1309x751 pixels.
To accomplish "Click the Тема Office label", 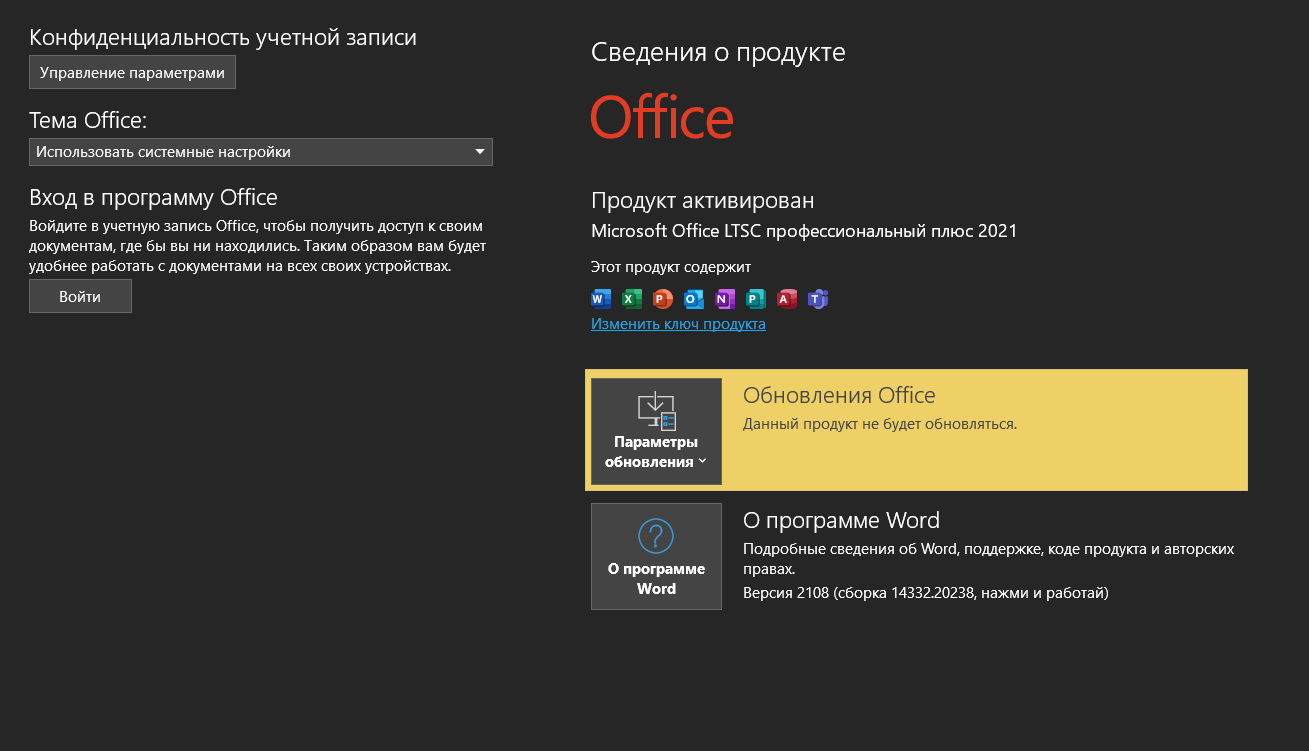I will (88, 120).
